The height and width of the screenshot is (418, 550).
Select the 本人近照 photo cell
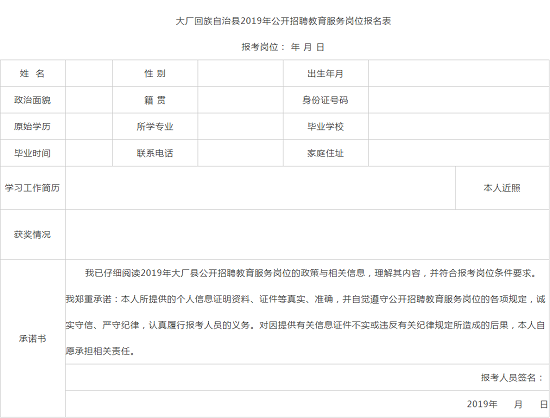pyautogui.click(x=502, y=188)
